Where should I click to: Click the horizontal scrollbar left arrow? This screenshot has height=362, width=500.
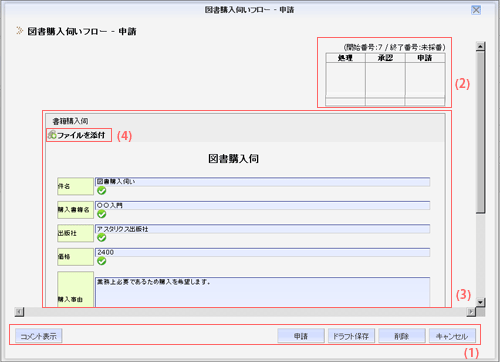tap(19, 312)
